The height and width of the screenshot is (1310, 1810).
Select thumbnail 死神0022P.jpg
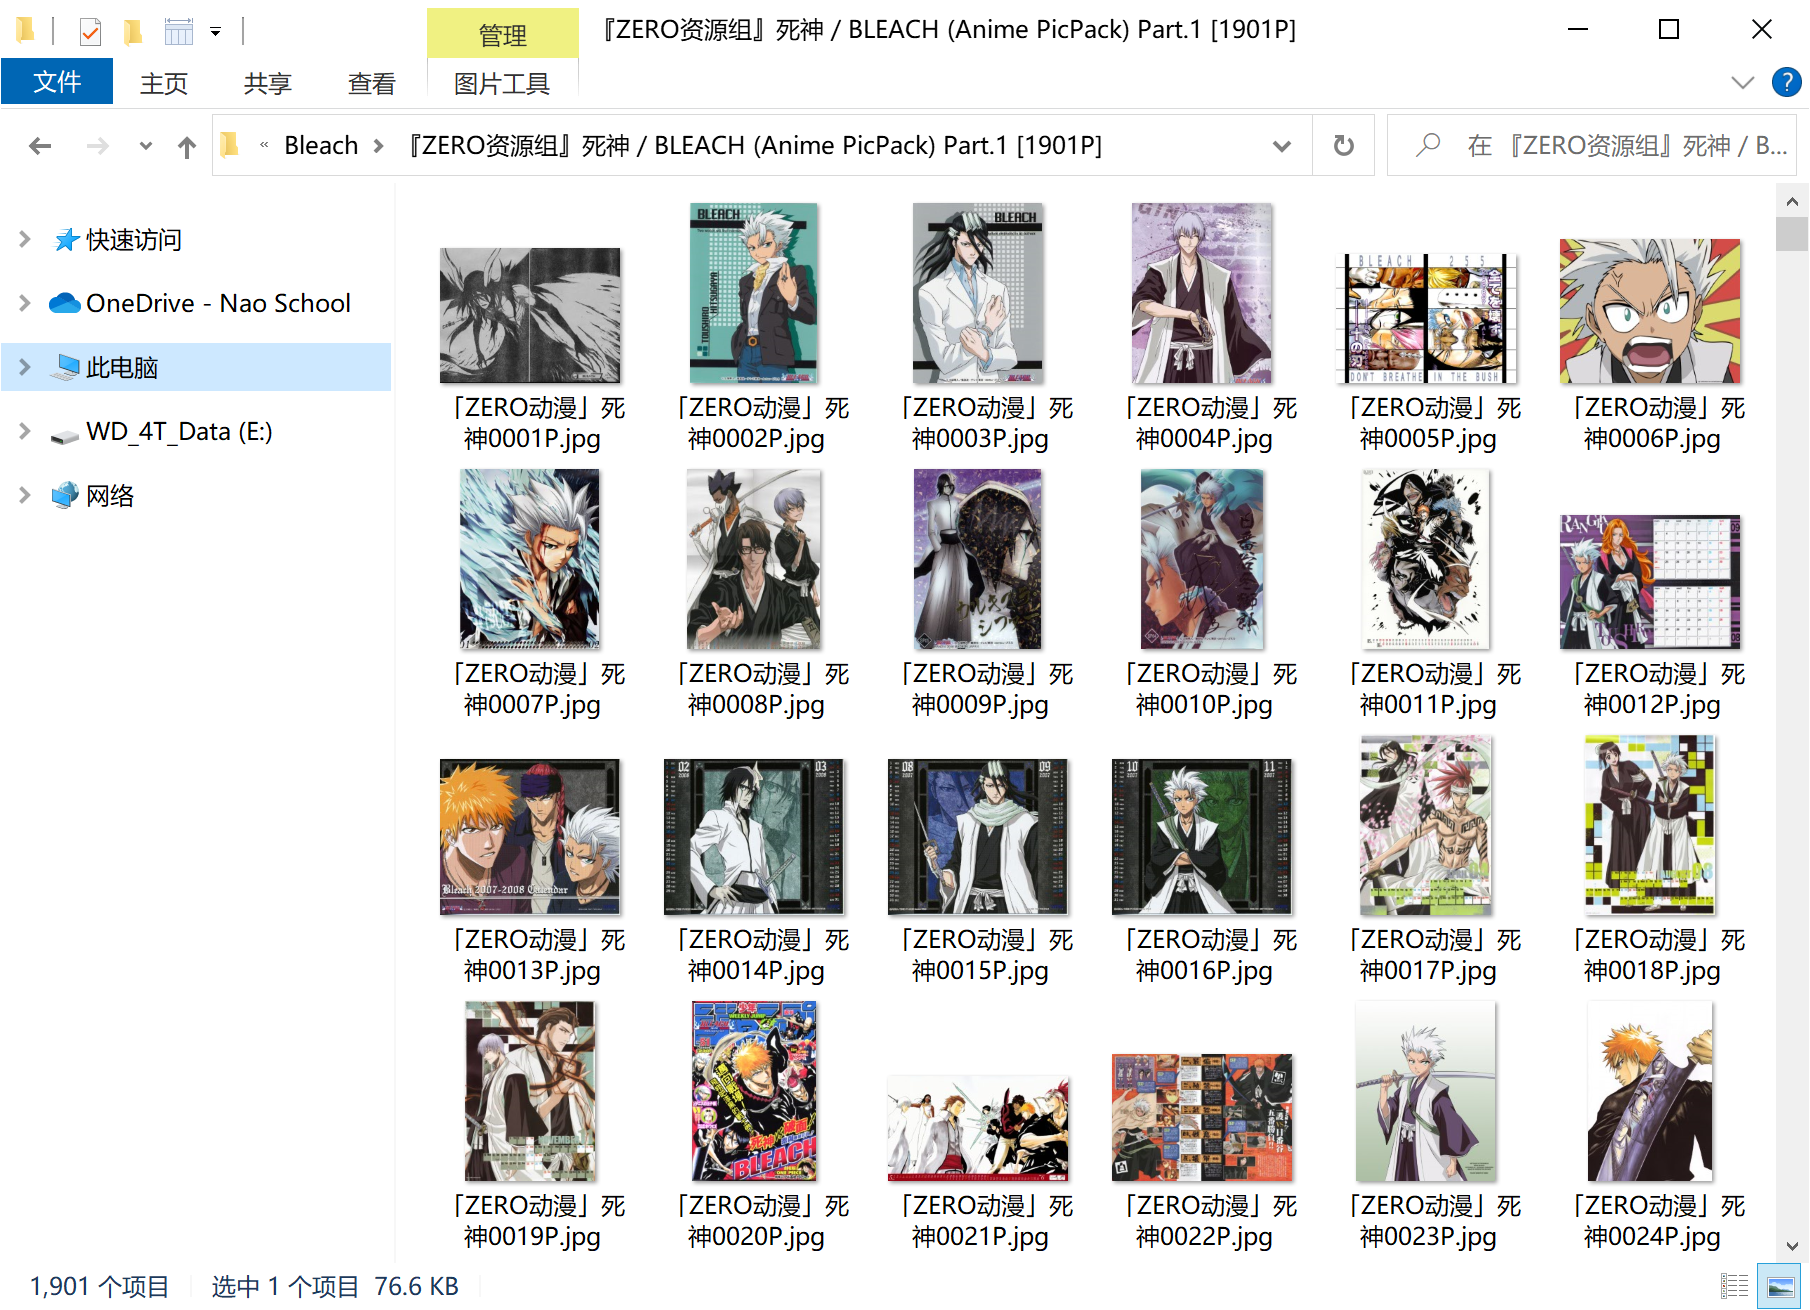1202,1118
